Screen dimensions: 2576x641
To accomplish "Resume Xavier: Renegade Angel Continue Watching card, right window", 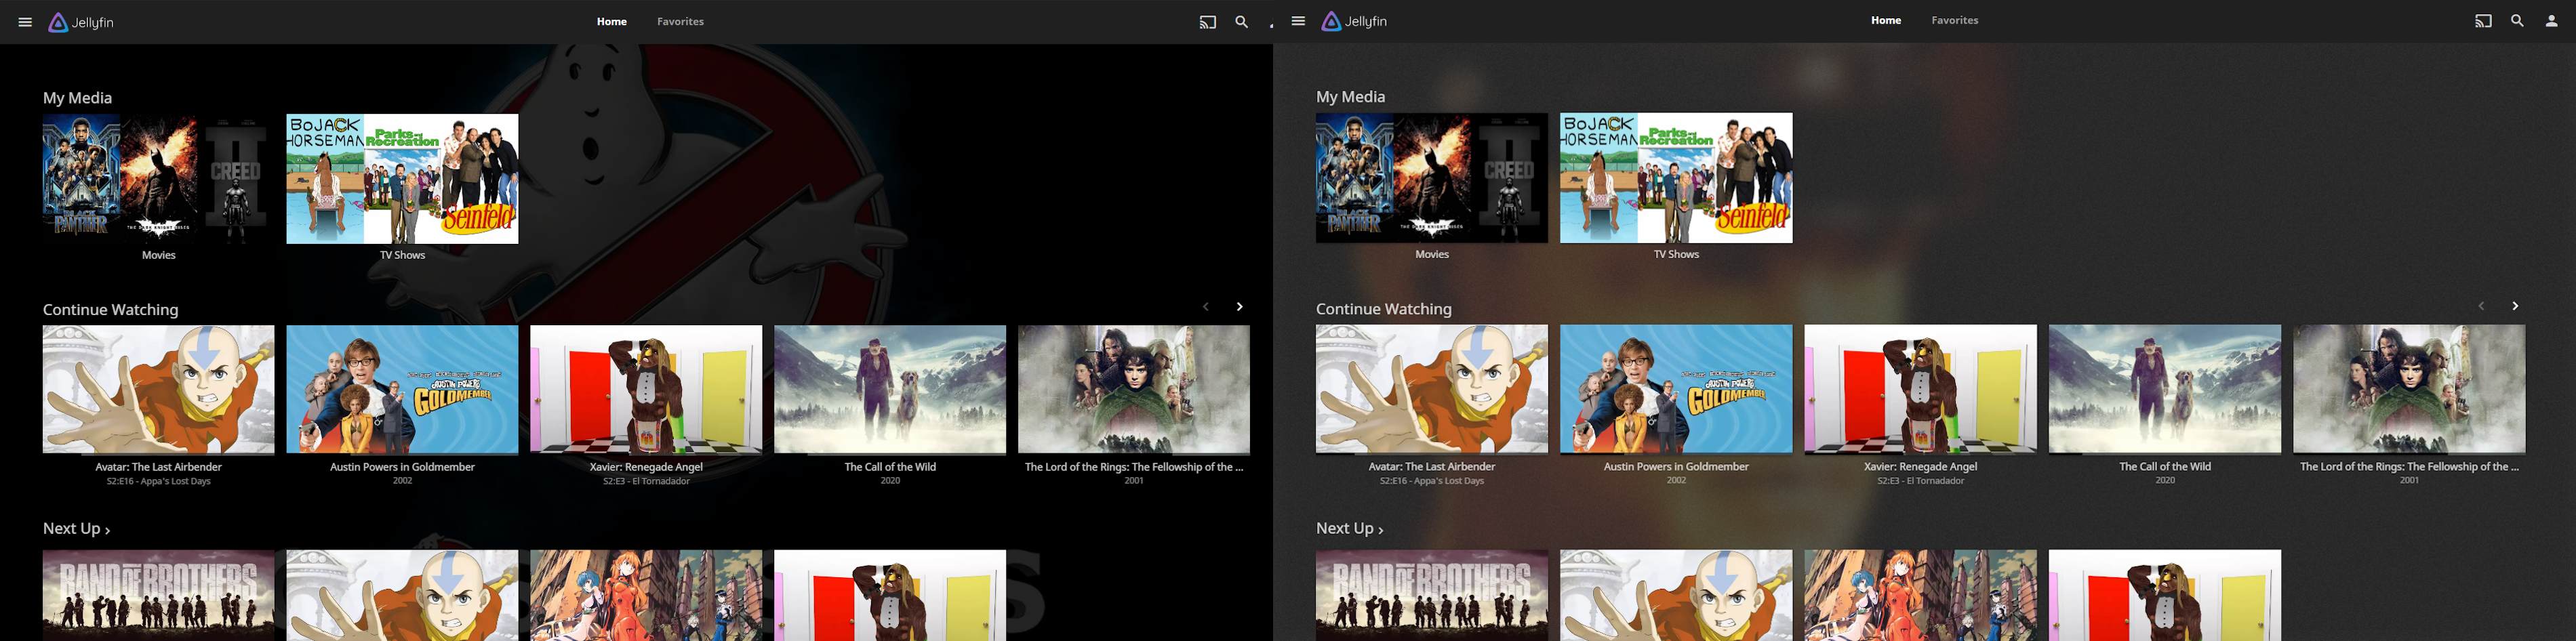I will coord(1920,389).
